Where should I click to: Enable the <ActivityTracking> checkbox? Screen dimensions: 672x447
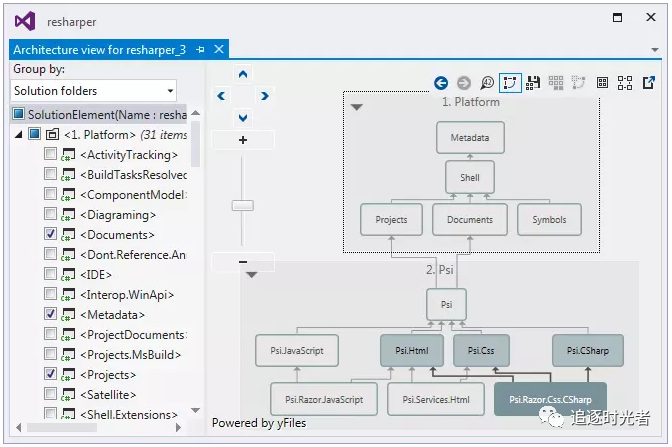51,155
